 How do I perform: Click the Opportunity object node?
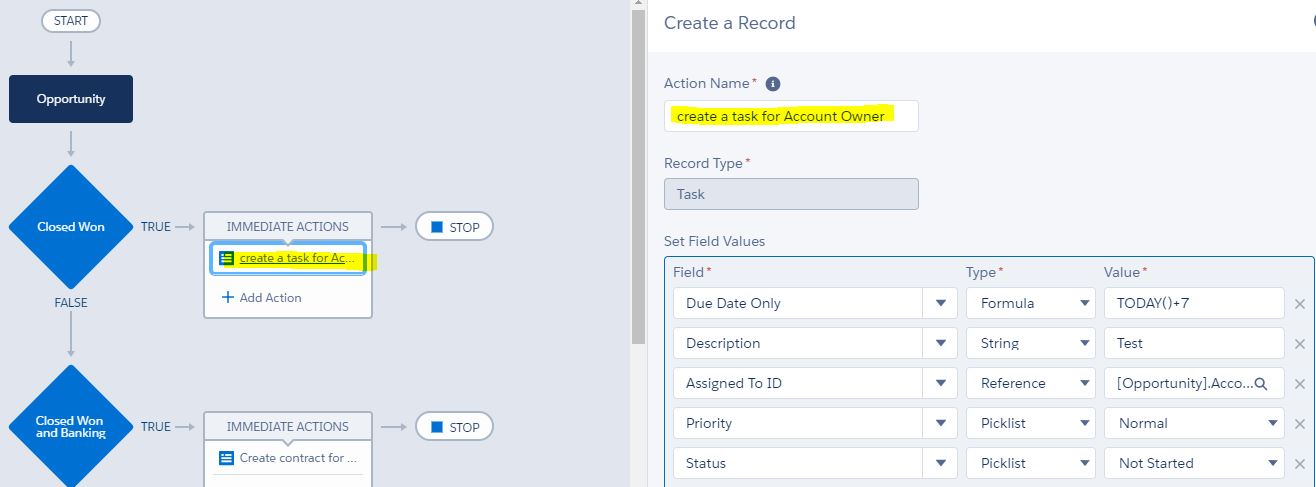(x=71, y=99)
